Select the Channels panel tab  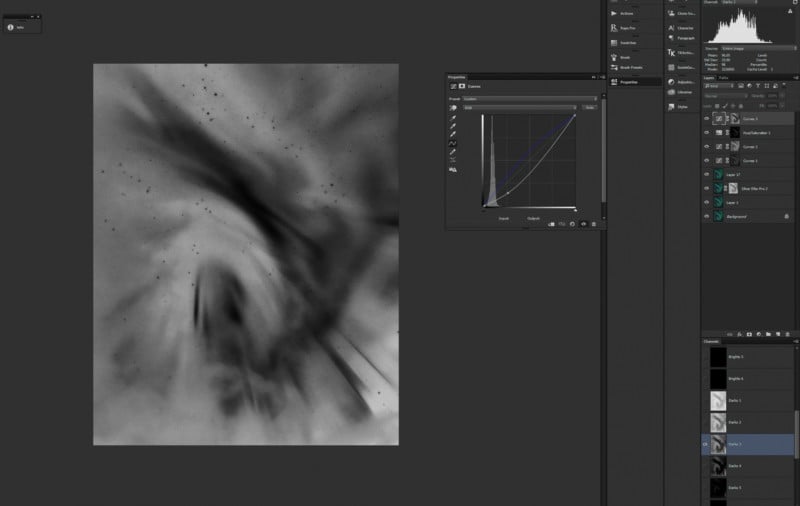tap(711, 341)
